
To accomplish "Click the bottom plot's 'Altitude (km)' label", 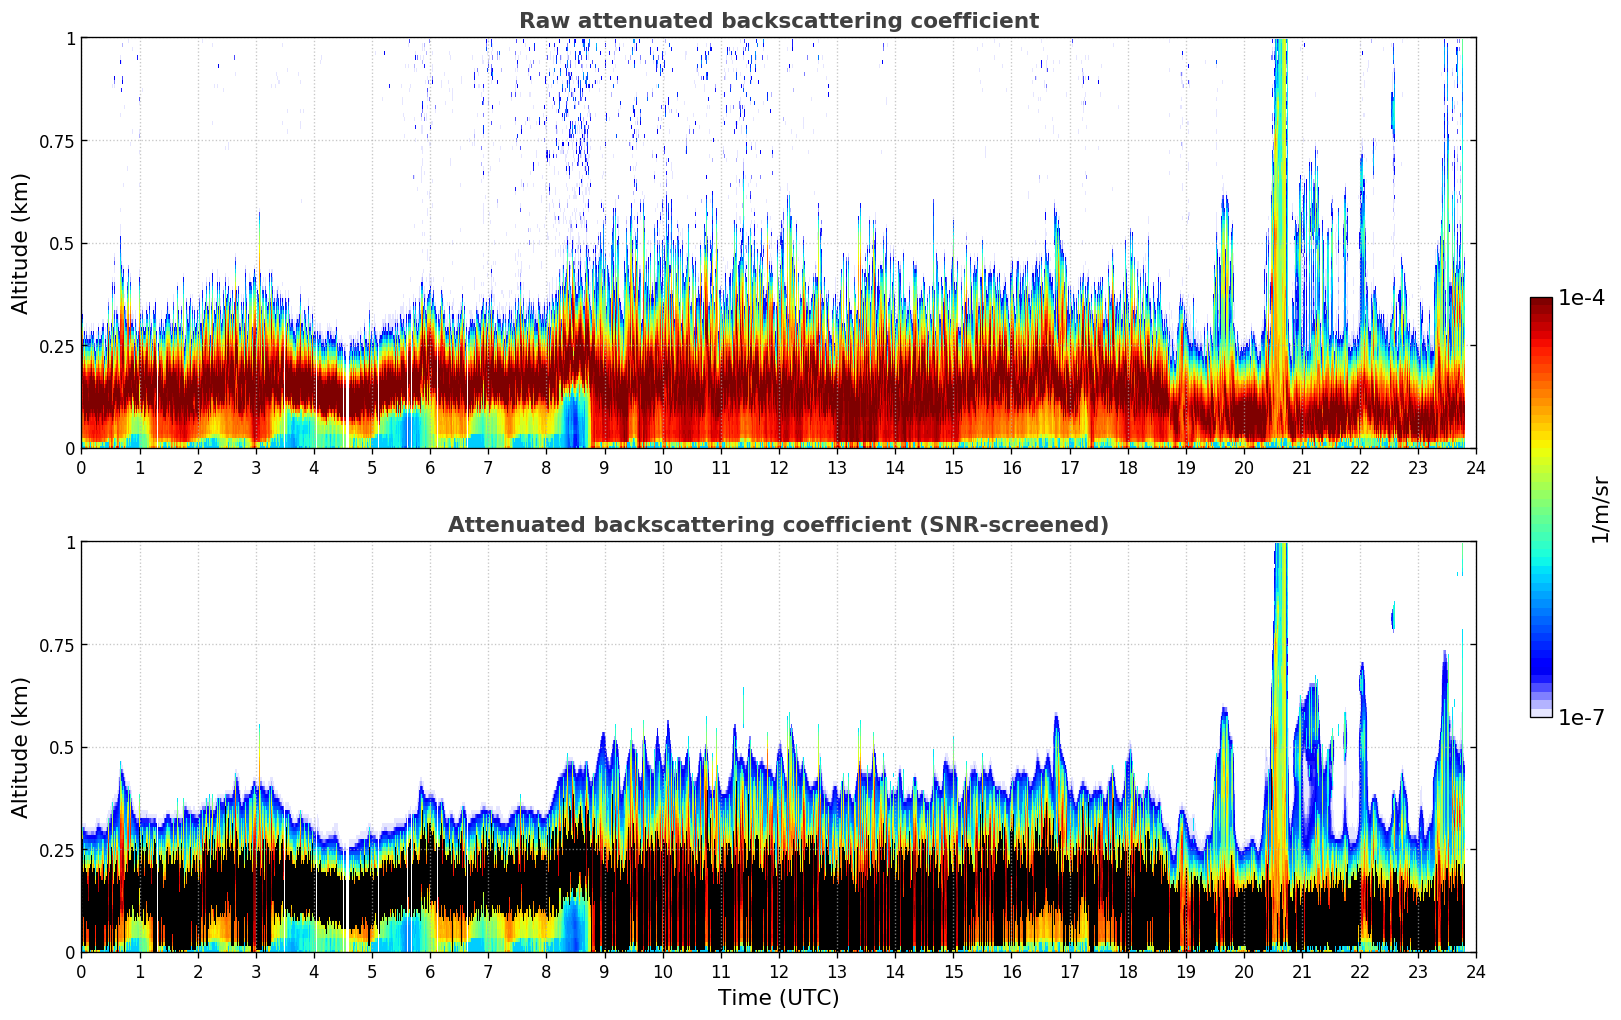I will click(21, 747).
